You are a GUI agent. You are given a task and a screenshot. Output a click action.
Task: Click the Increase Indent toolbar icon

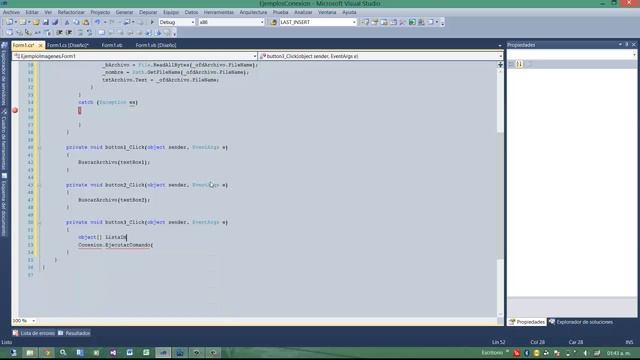(69, 32)
